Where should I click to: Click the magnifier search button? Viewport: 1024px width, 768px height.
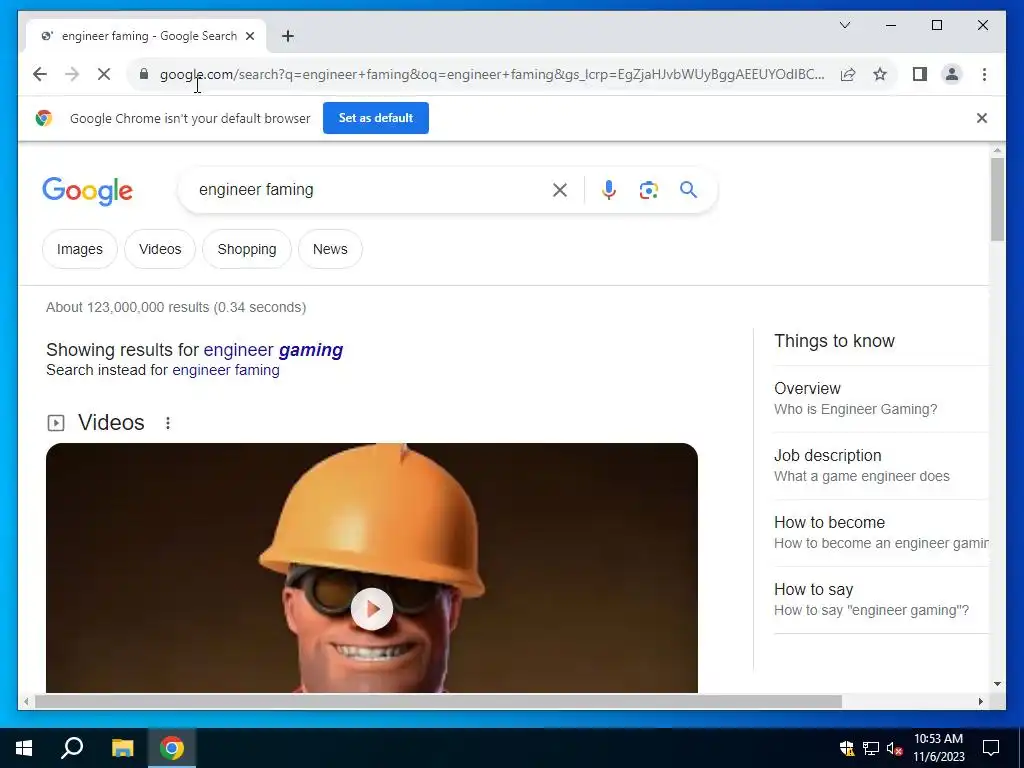pos(688,189)
